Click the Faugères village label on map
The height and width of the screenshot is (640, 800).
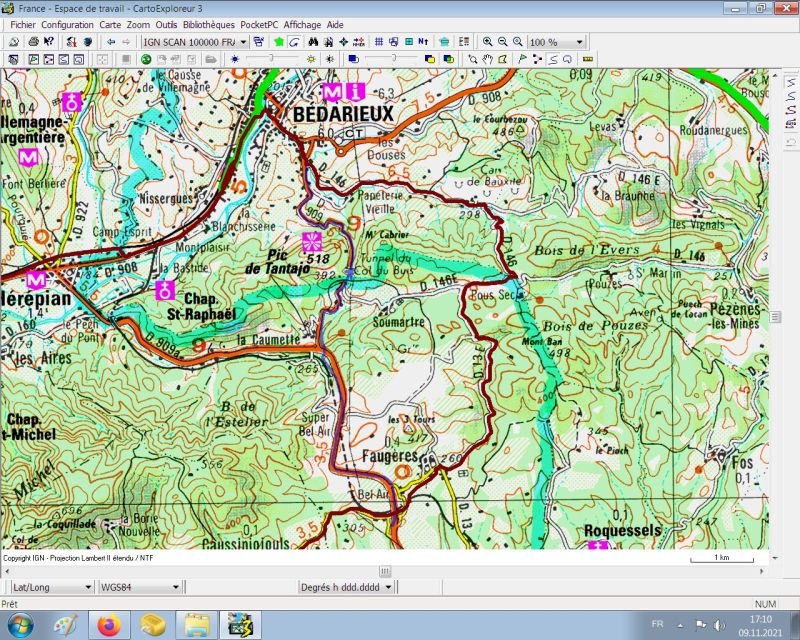tap(390, 455)
